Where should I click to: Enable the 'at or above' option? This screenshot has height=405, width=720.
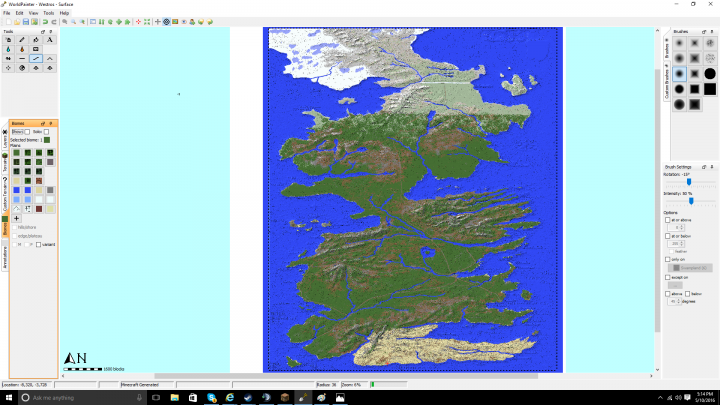pos(668,219)
